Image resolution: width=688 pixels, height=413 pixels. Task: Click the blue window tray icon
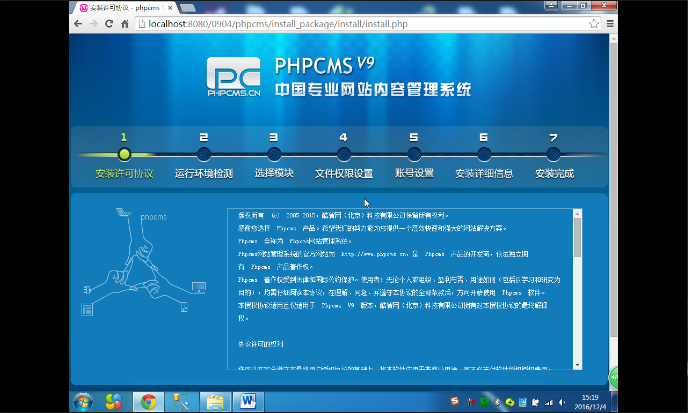[523, 402]
